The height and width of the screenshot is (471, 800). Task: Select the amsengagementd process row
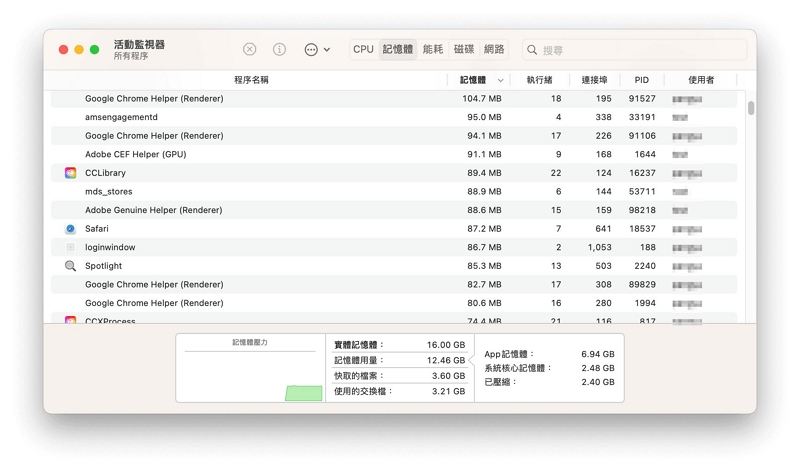point(394,117)
